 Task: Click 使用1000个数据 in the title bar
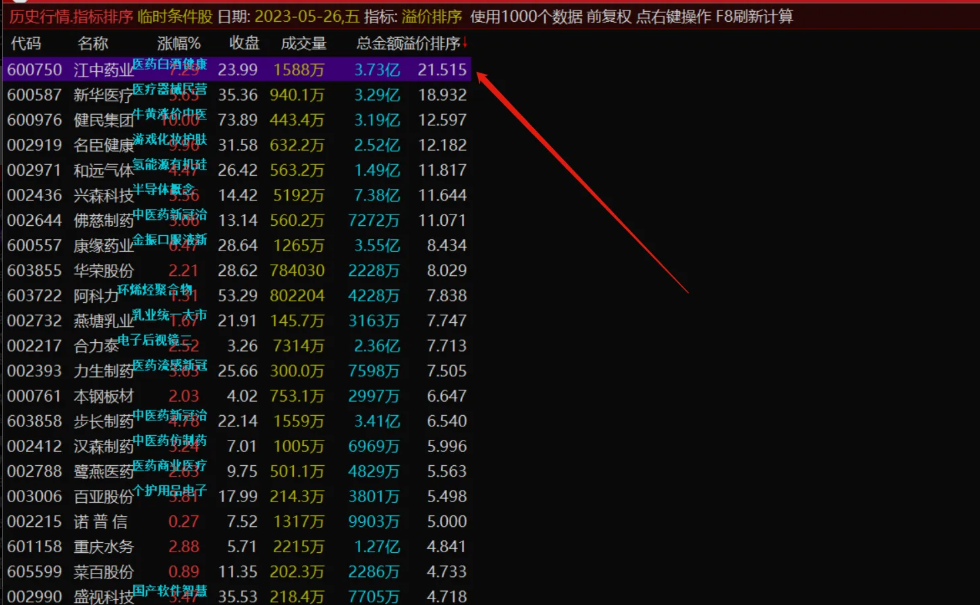coord(526,17)
